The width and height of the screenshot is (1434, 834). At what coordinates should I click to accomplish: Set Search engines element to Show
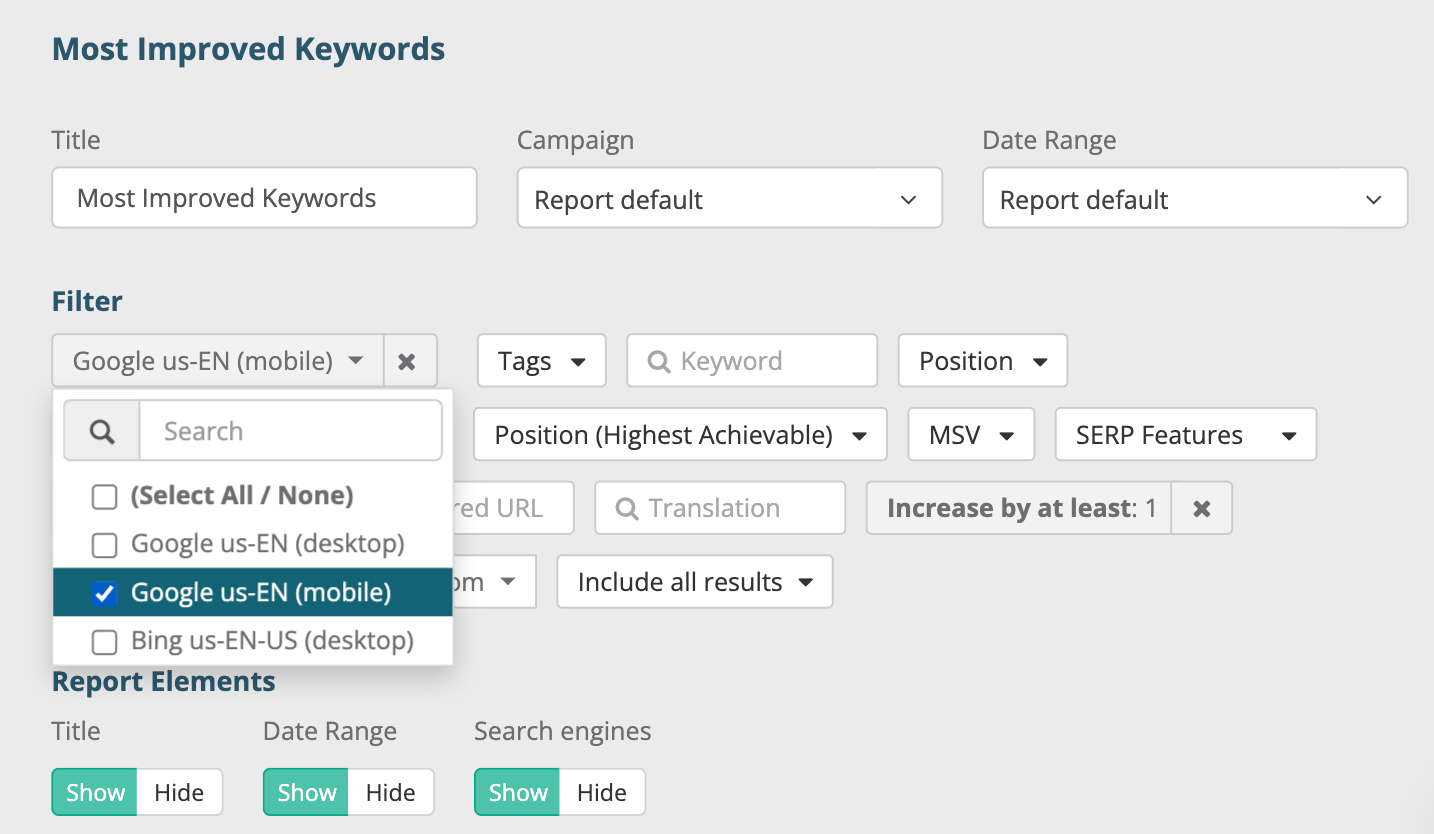[517, 792]
